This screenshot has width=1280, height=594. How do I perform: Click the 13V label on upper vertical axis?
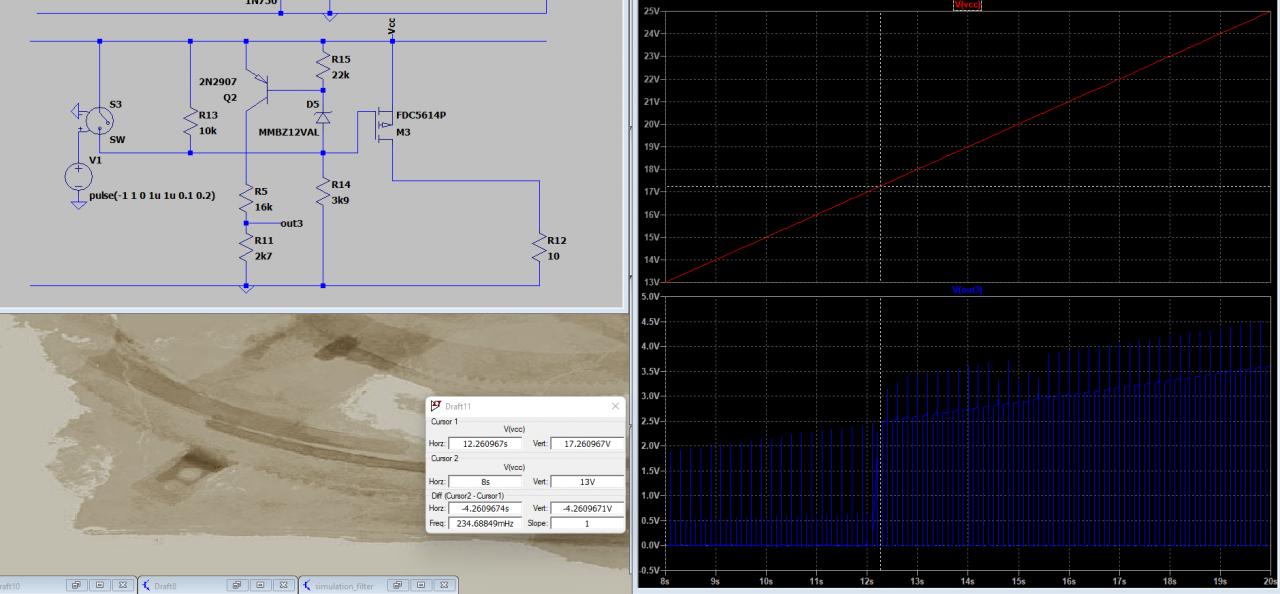(651, 283)
